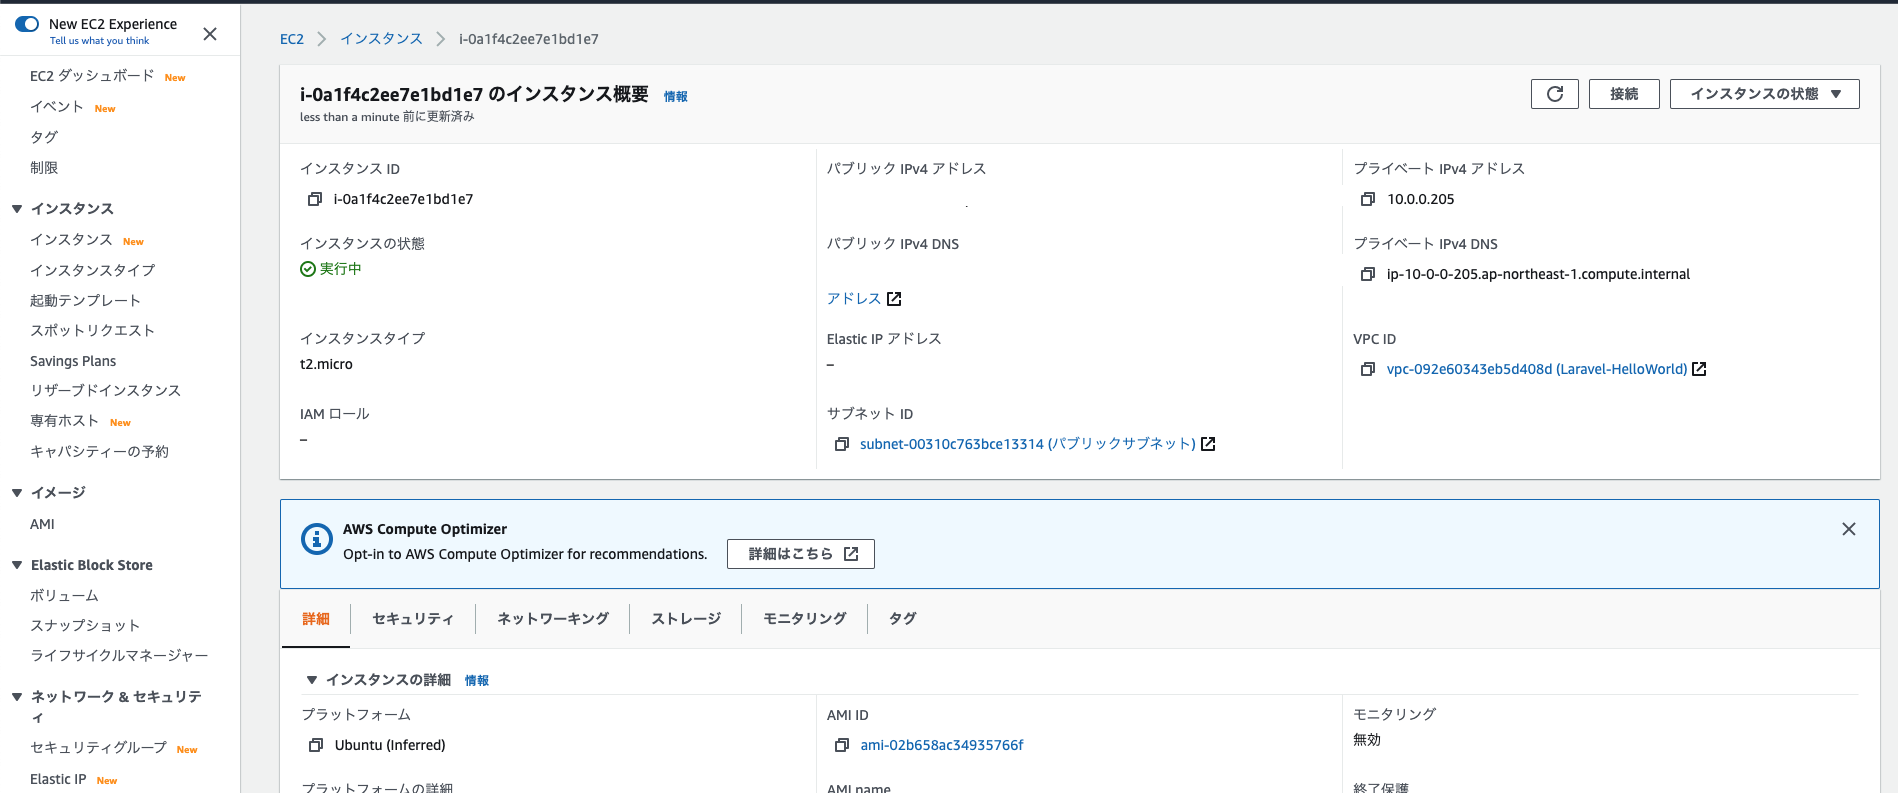
Task: Click the t2.micro instance type value
Action: click(326, 364)
